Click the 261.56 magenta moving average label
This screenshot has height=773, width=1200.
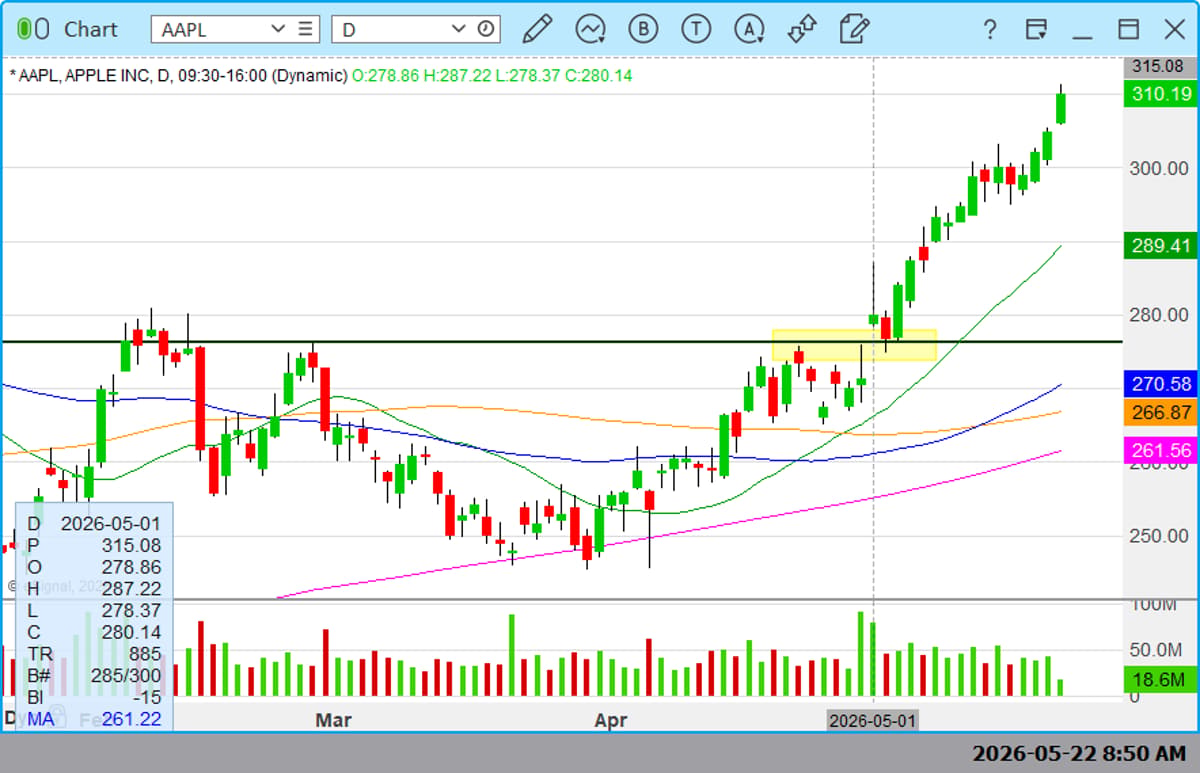[1160, 450]
